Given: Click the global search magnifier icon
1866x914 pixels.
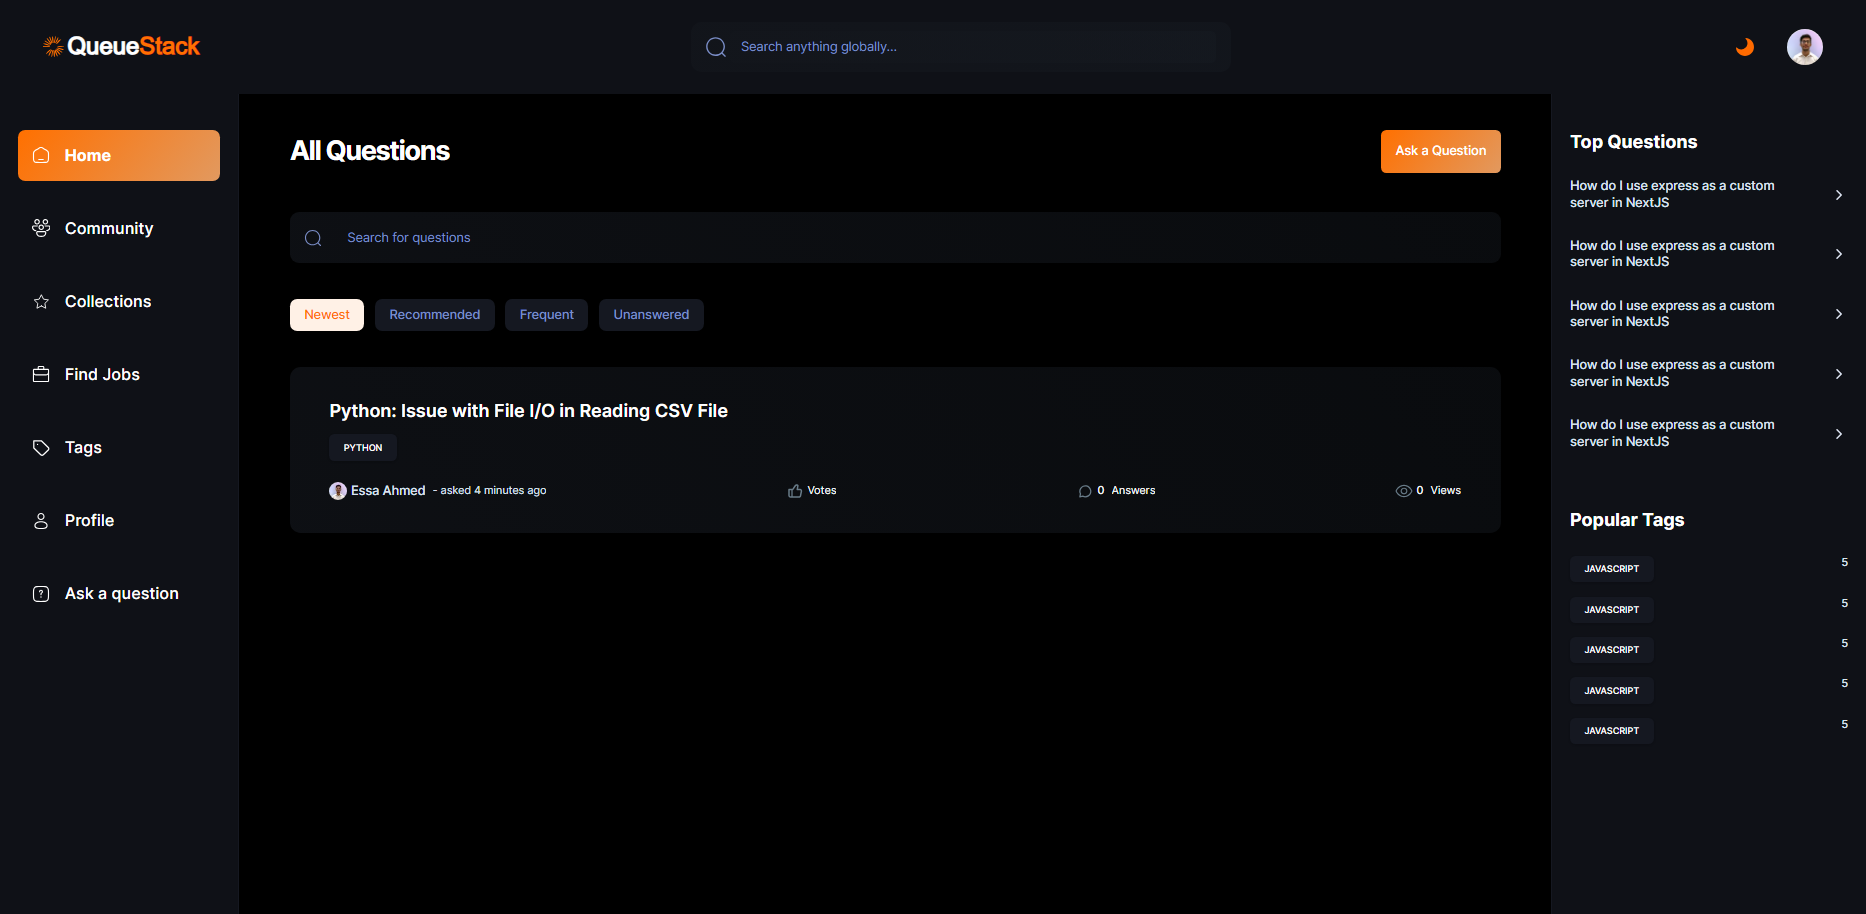Looking at the screenshot, I should (716, 47).
